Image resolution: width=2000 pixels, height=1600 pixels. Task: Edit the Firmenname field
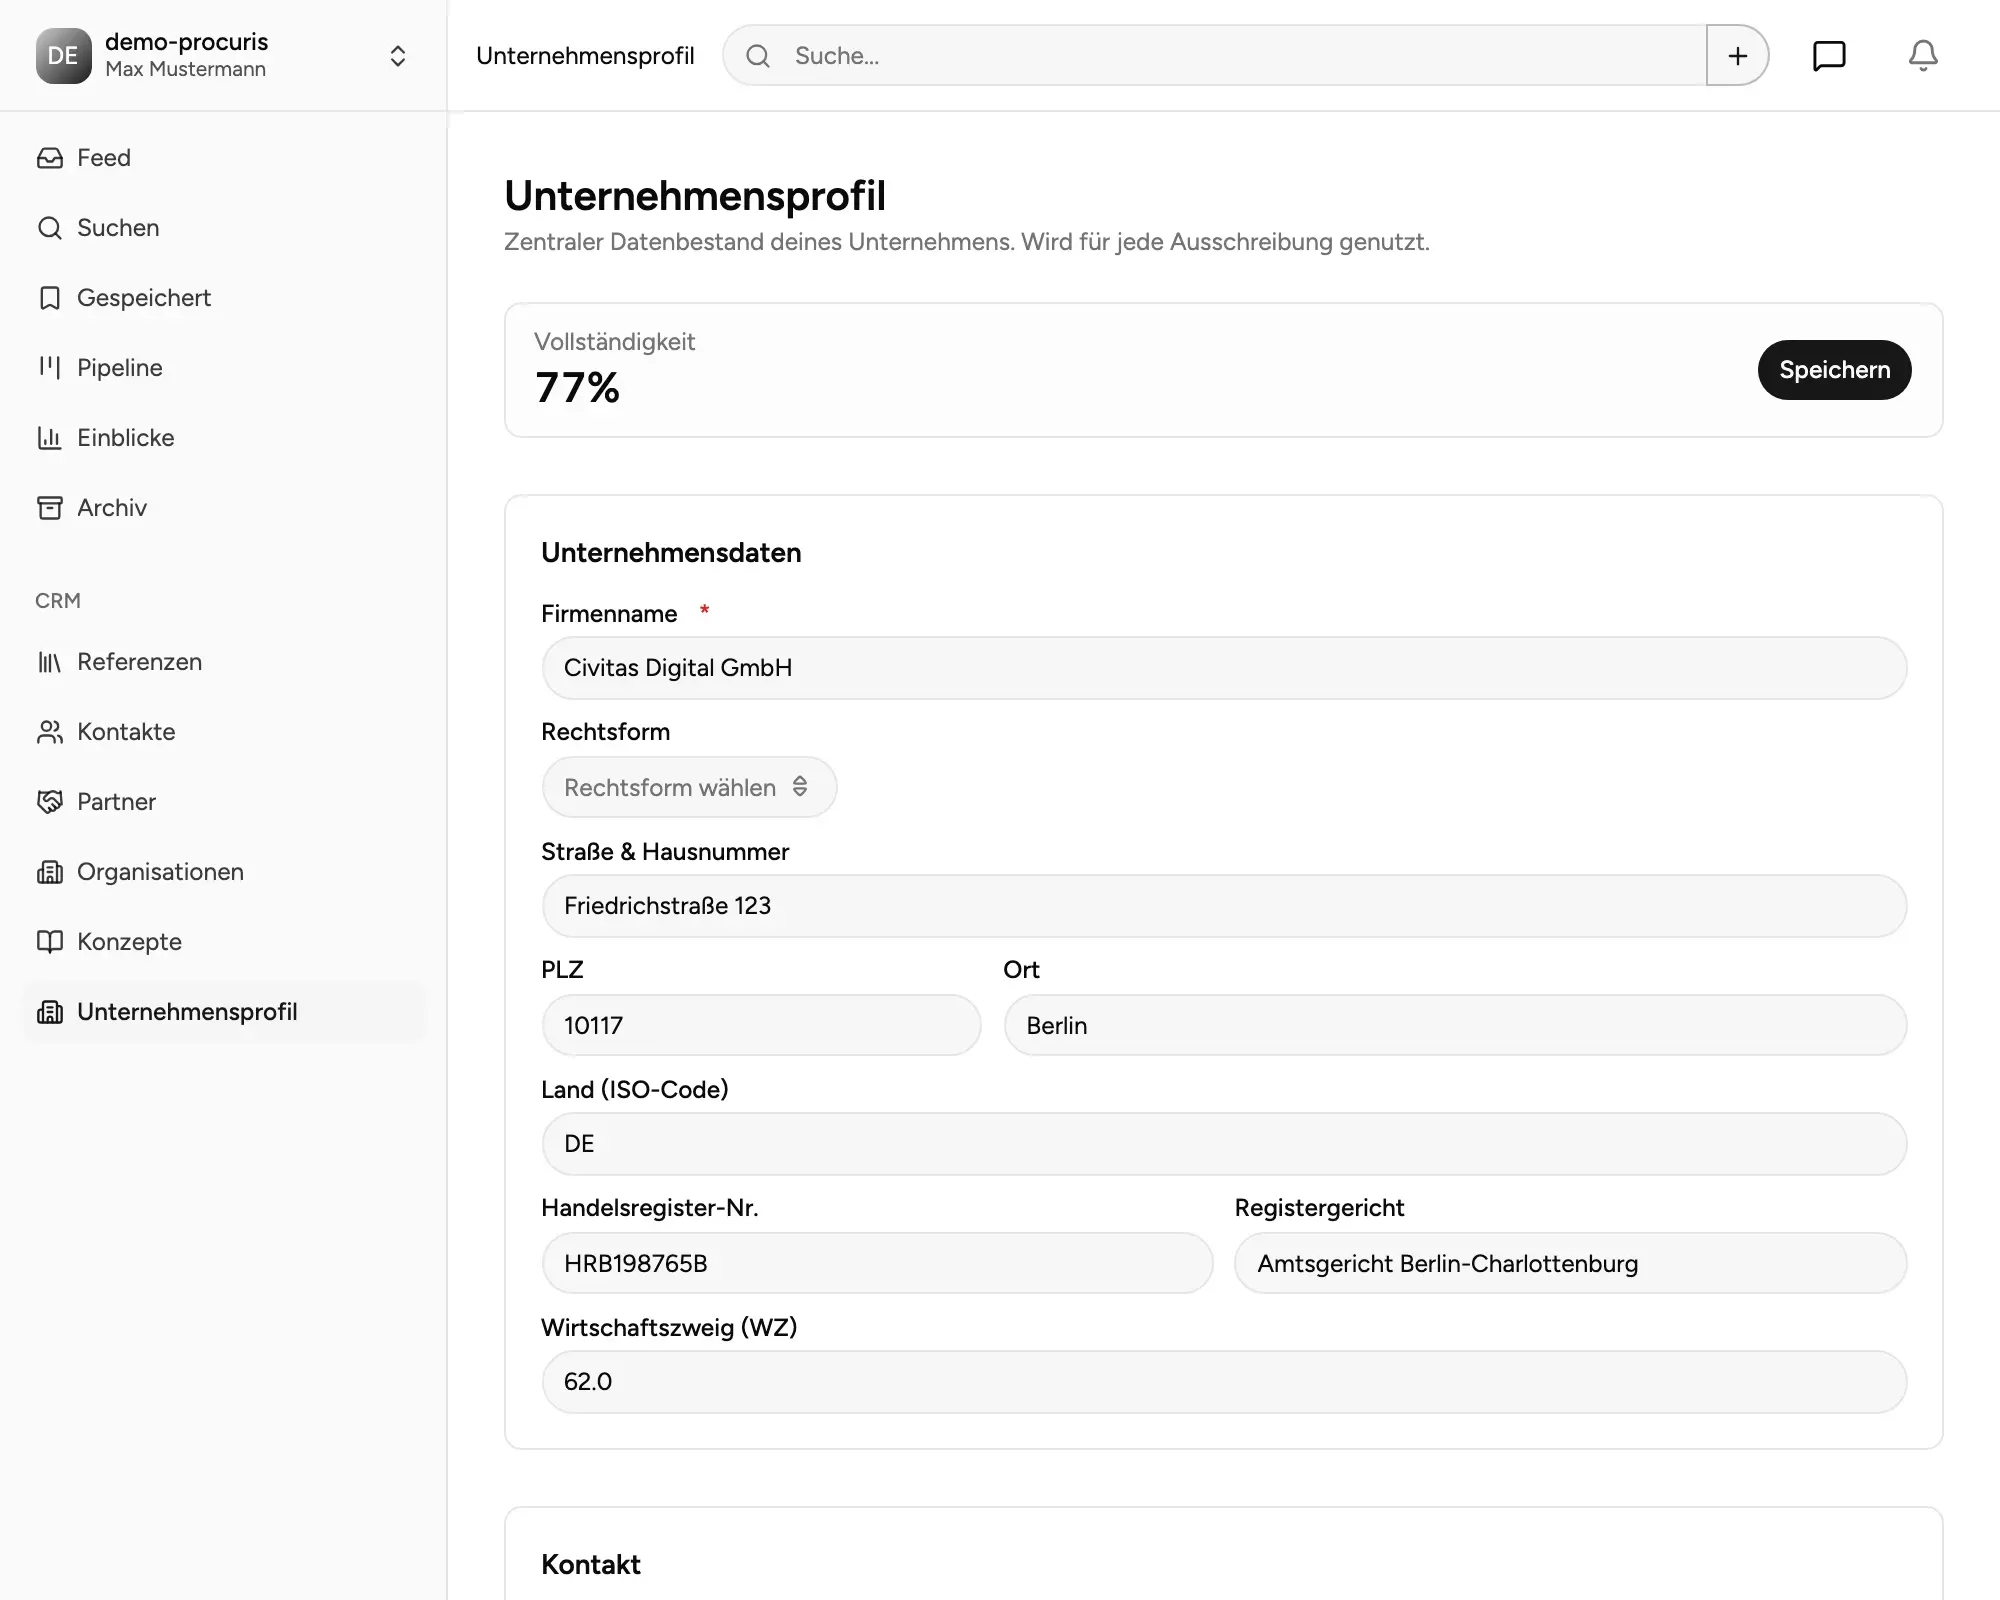click(1224, 668)
